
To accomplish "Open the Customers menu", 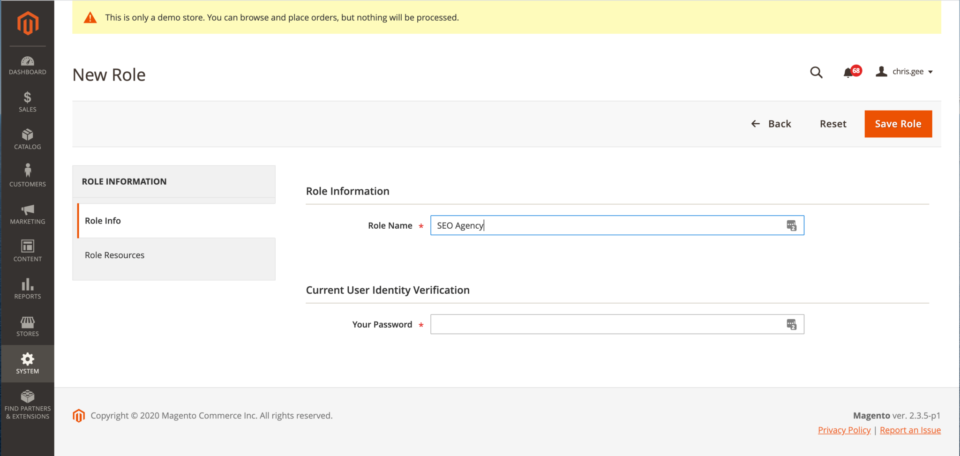I will 27,177.
